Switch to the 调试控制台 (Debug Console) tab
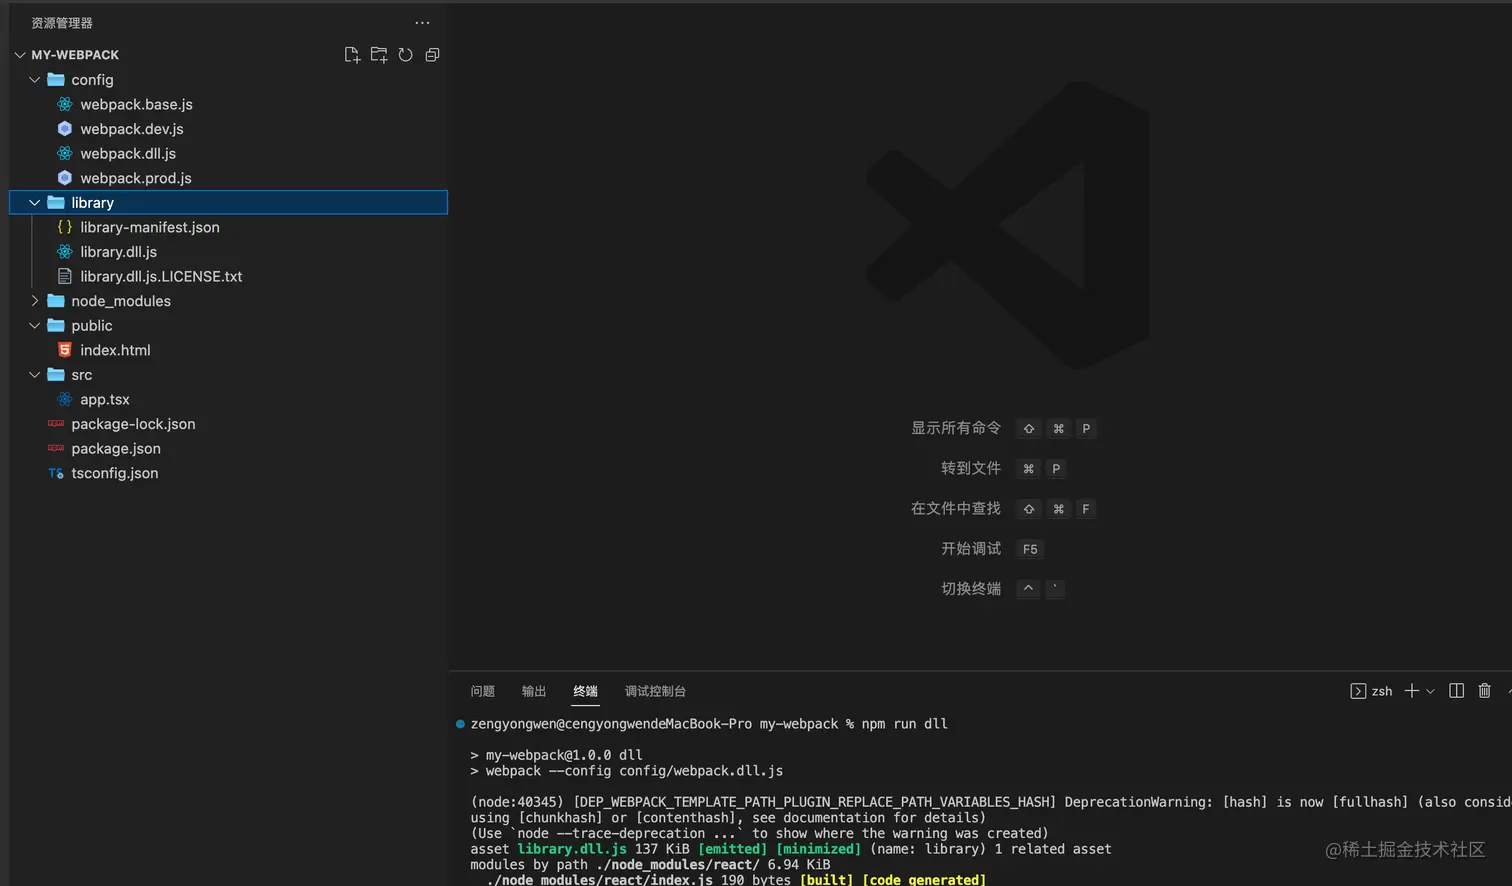Viewport: 1512px width, 886px height. point(656,691)
